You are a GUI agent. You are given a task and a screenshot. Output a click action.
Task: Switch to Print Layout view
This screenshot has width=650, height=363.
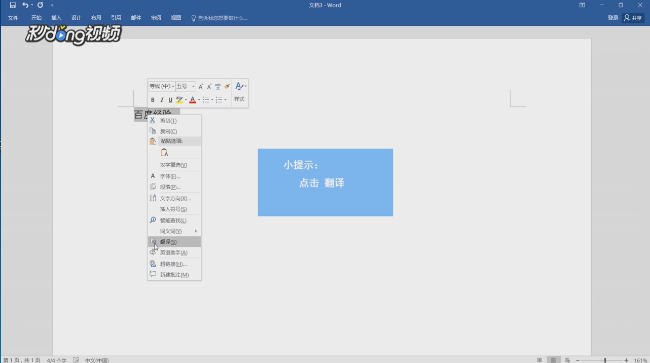553,360
